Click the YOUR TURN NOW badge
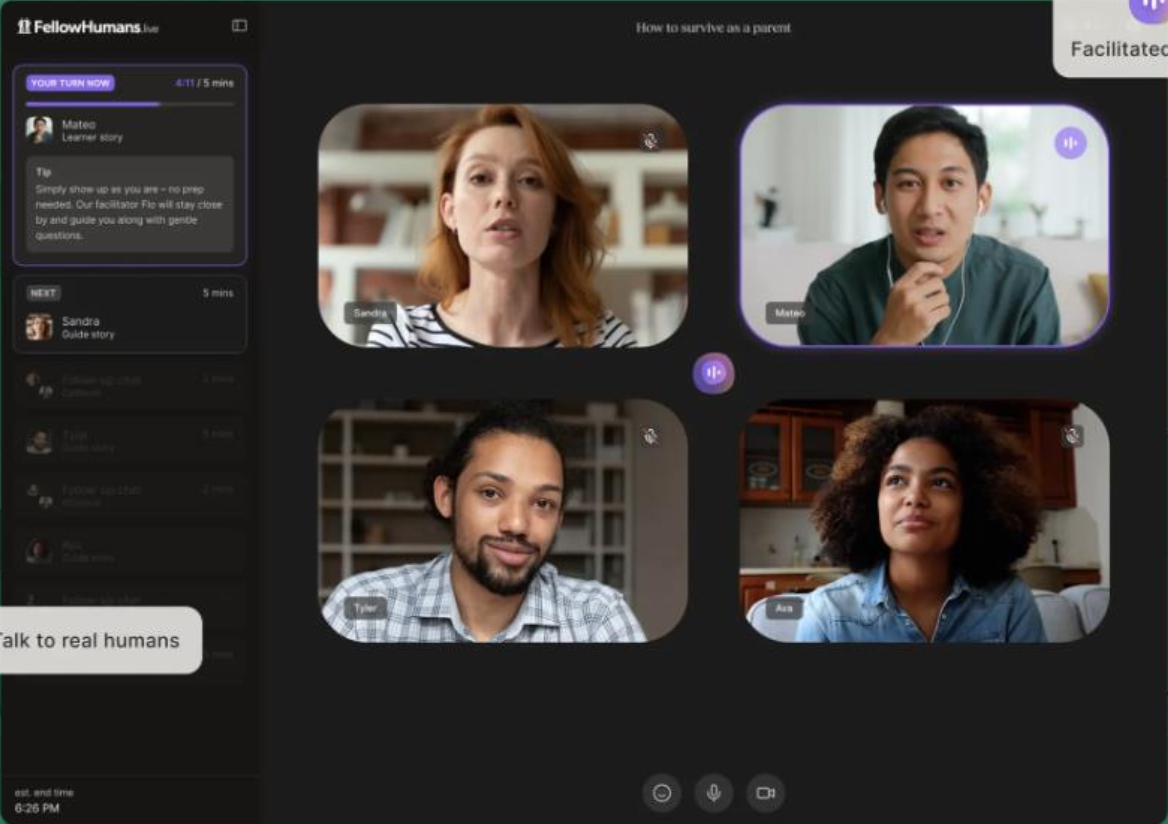Screen dimensions: 1168x824 (70, 83)
